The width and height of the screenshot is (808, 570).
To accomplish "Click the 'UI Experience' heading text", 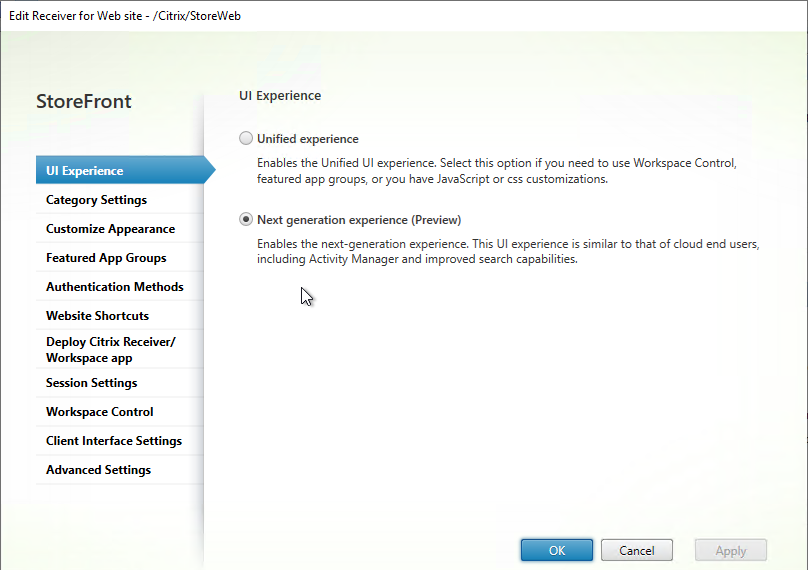I will [x=280, y=95].
